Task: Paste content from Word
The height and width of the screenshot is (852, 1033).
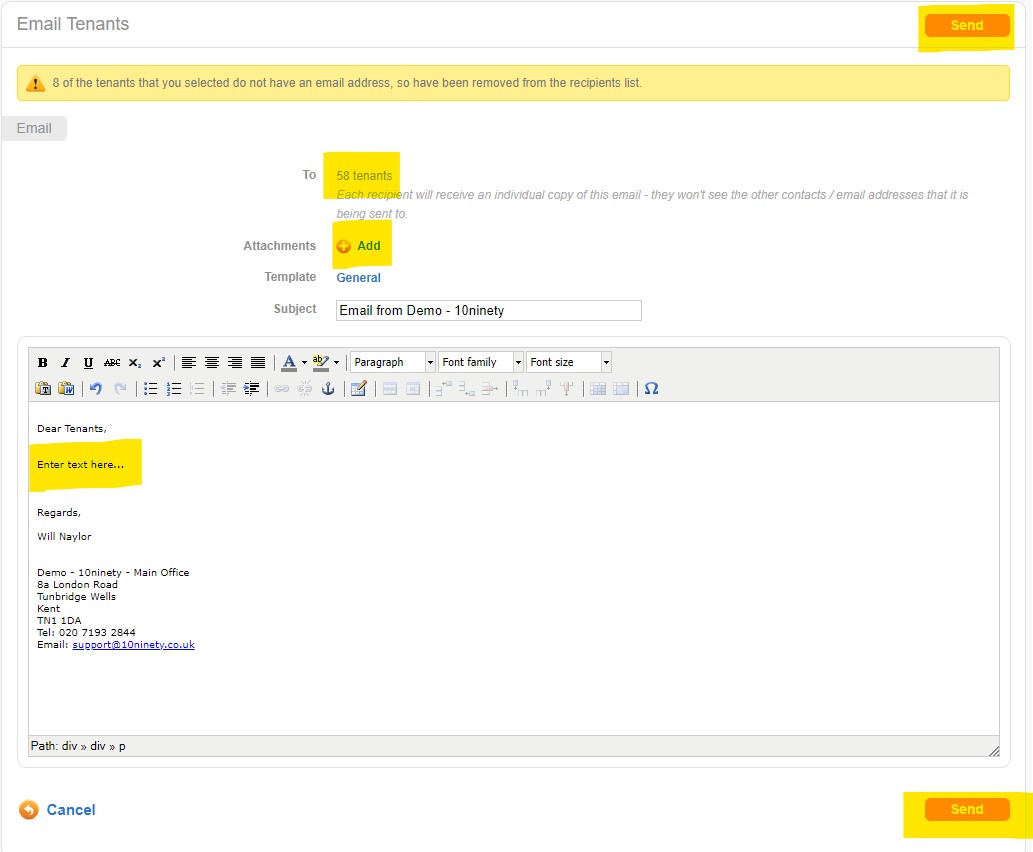Action: tap(66, 388)
